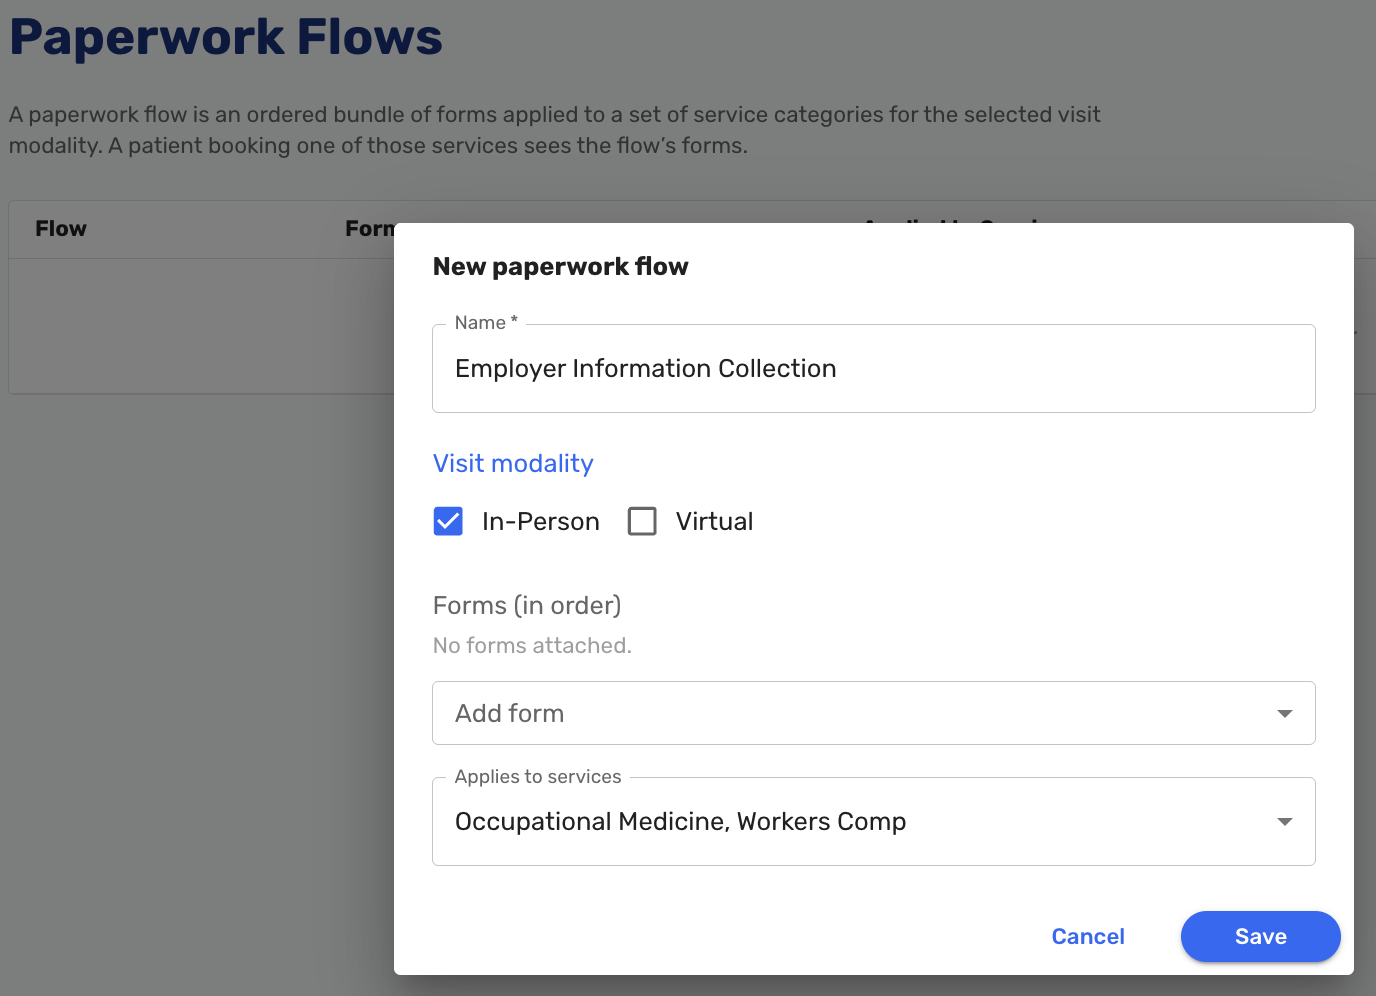This screenshot has height=996, width=1376.
Task: Check the In-Person visit modality checkbox
Action: [x=448, y=521]
